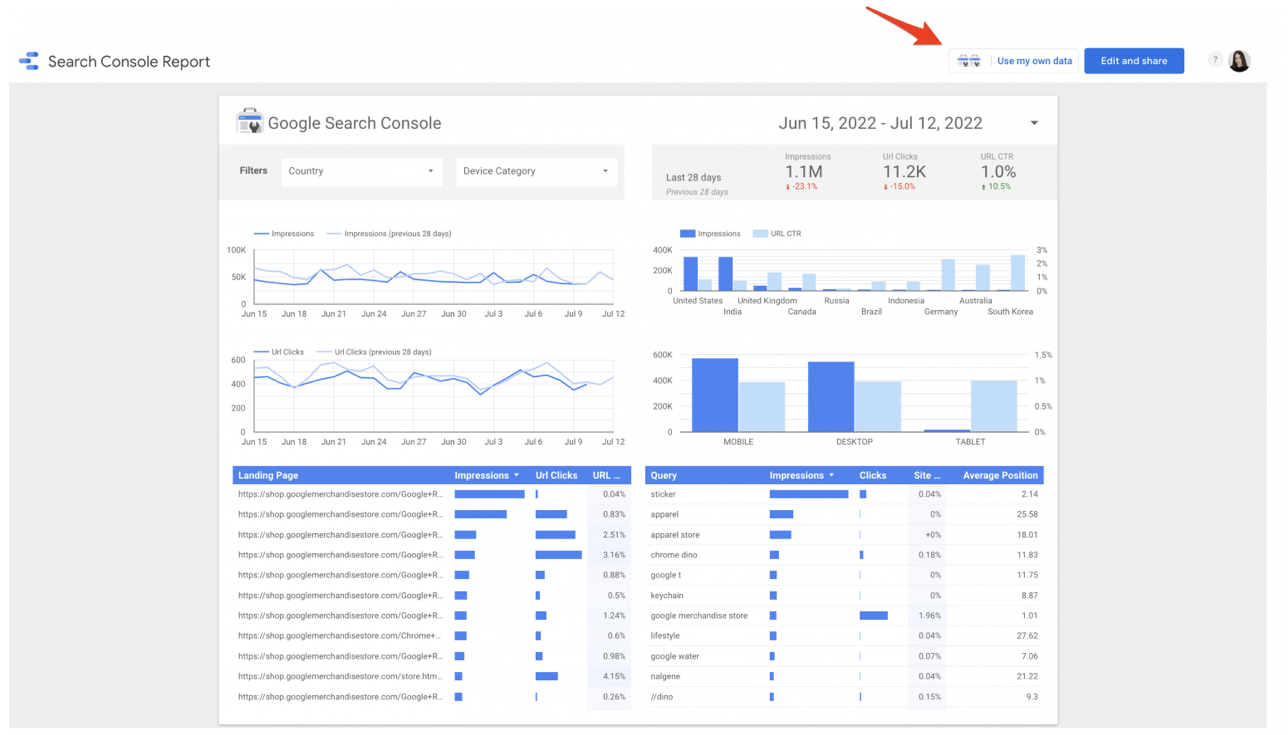Viewport: 1288px width, 735px height.
Task: Click sort arrow on Query Impressions column
Action: [x=831, y=476]
